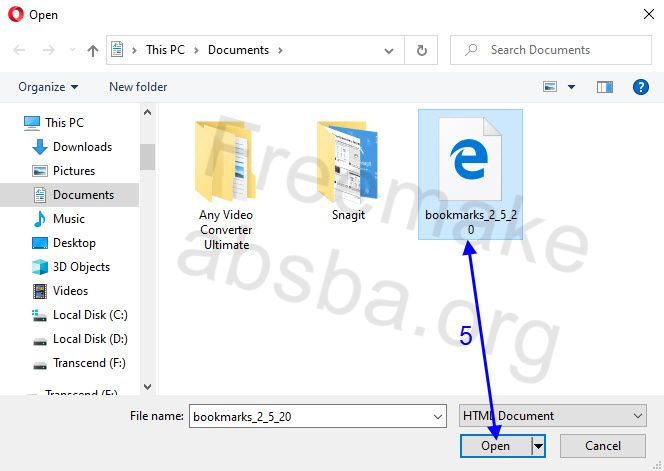
Task: Click the Pictures sidebar icon
Action: click(x=40, y=171)
